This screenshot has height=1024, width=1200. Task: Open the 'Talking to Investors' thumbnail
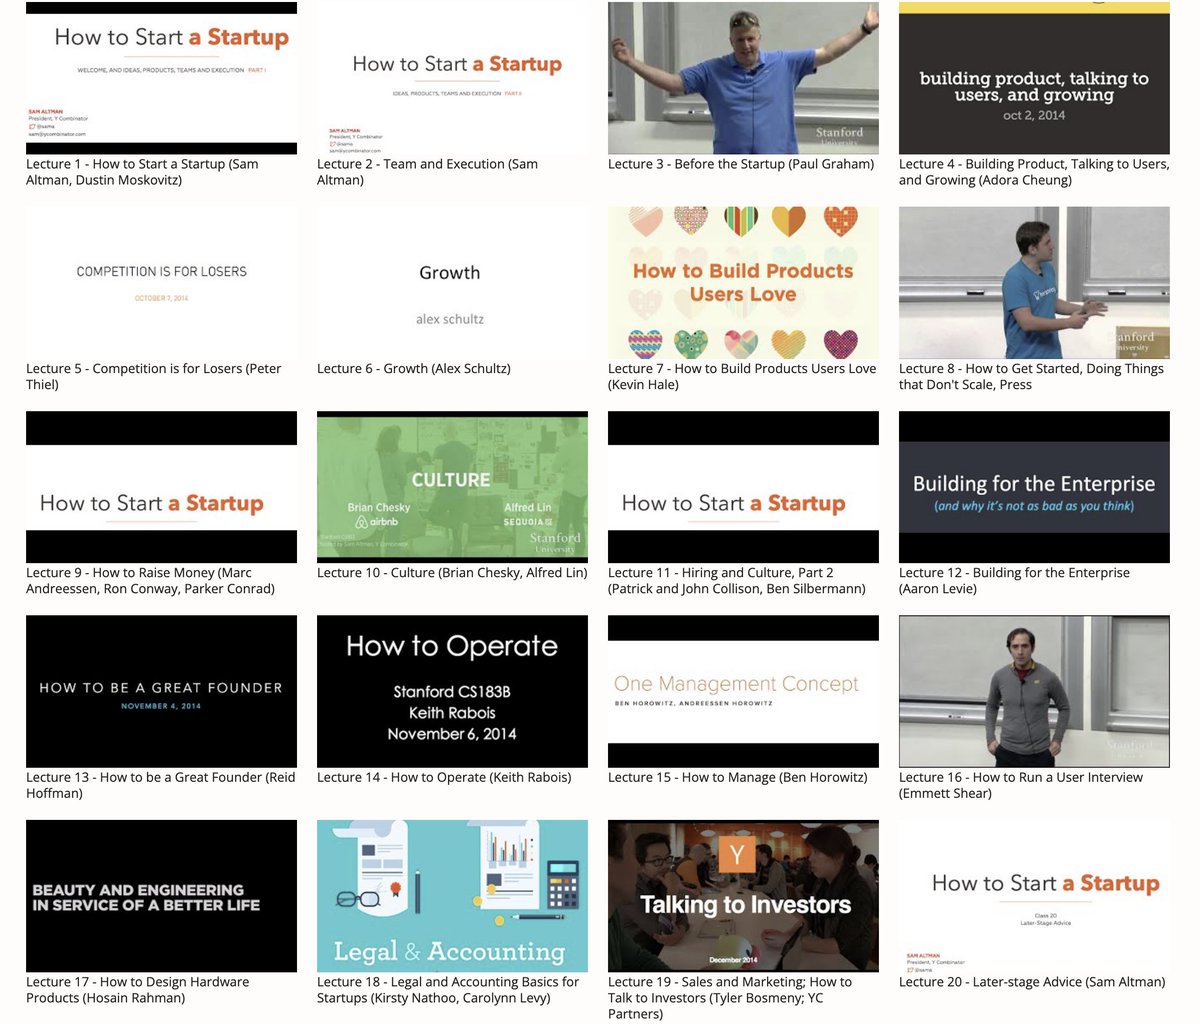(743, 896)
